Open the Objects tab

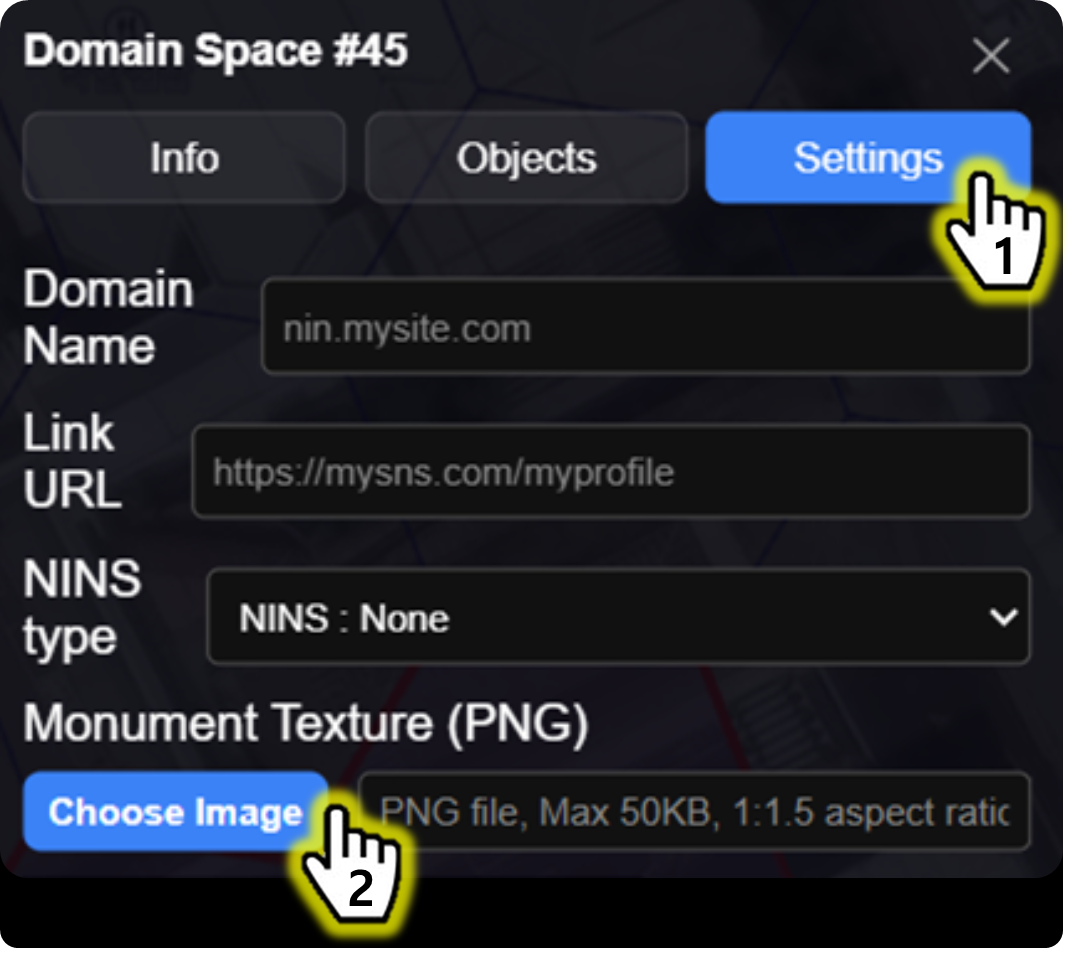[x=526, y=158]
